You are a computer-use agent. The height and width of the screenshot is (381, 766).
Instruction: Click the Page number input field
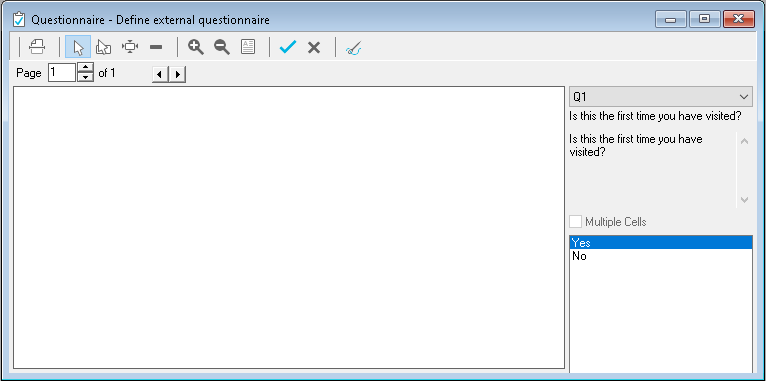point(62,72)
